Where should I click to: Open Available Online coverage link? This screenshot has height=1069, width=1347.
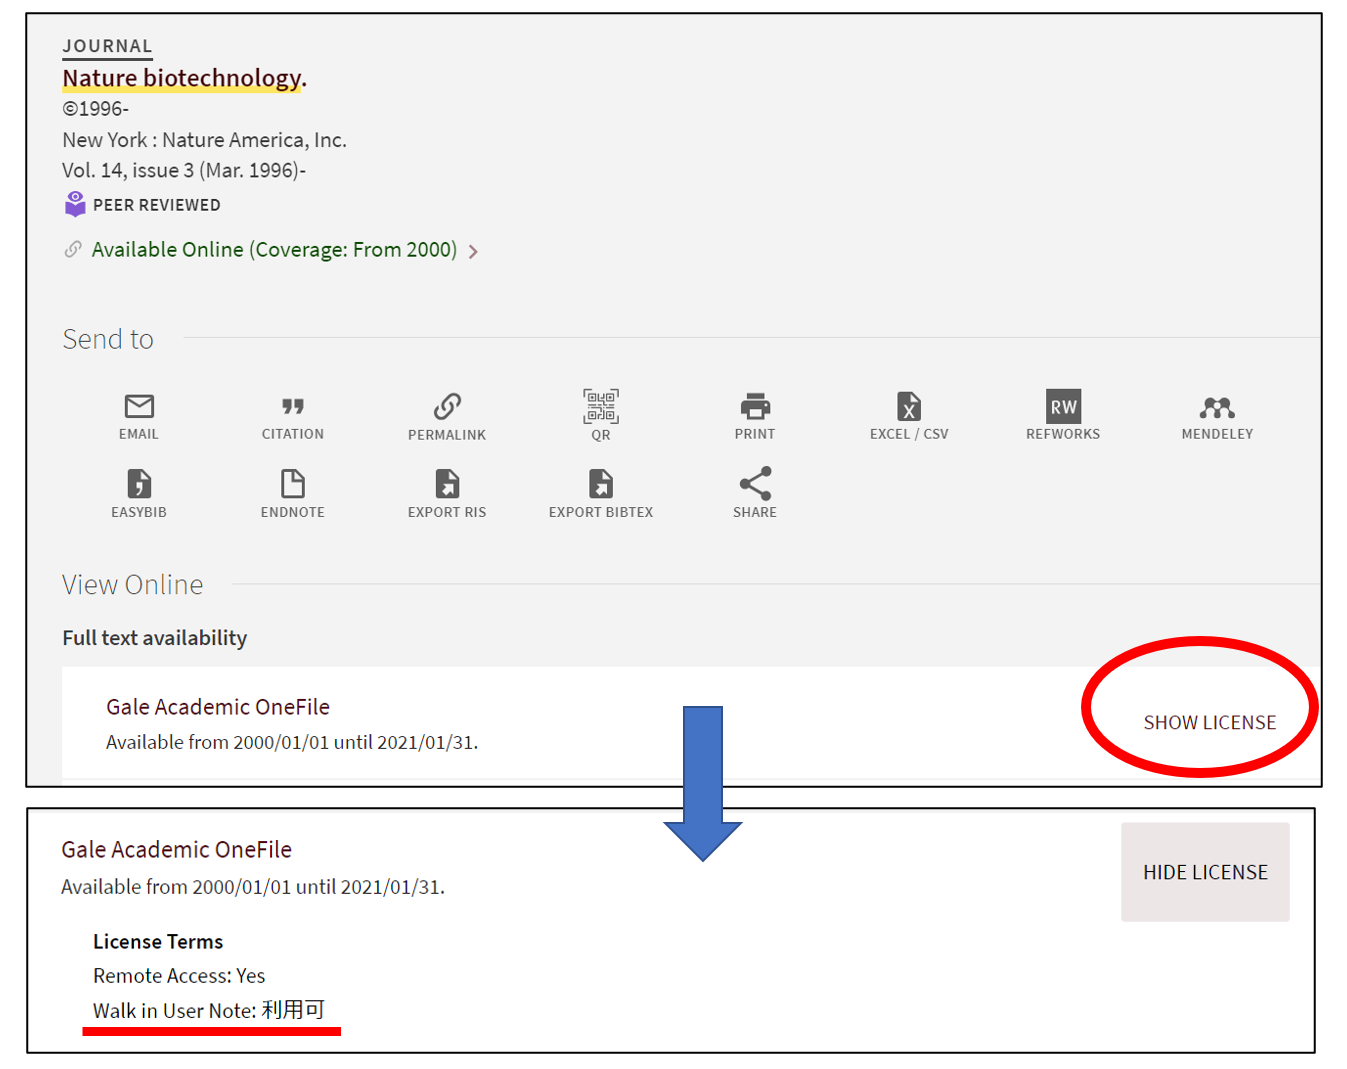274,249
